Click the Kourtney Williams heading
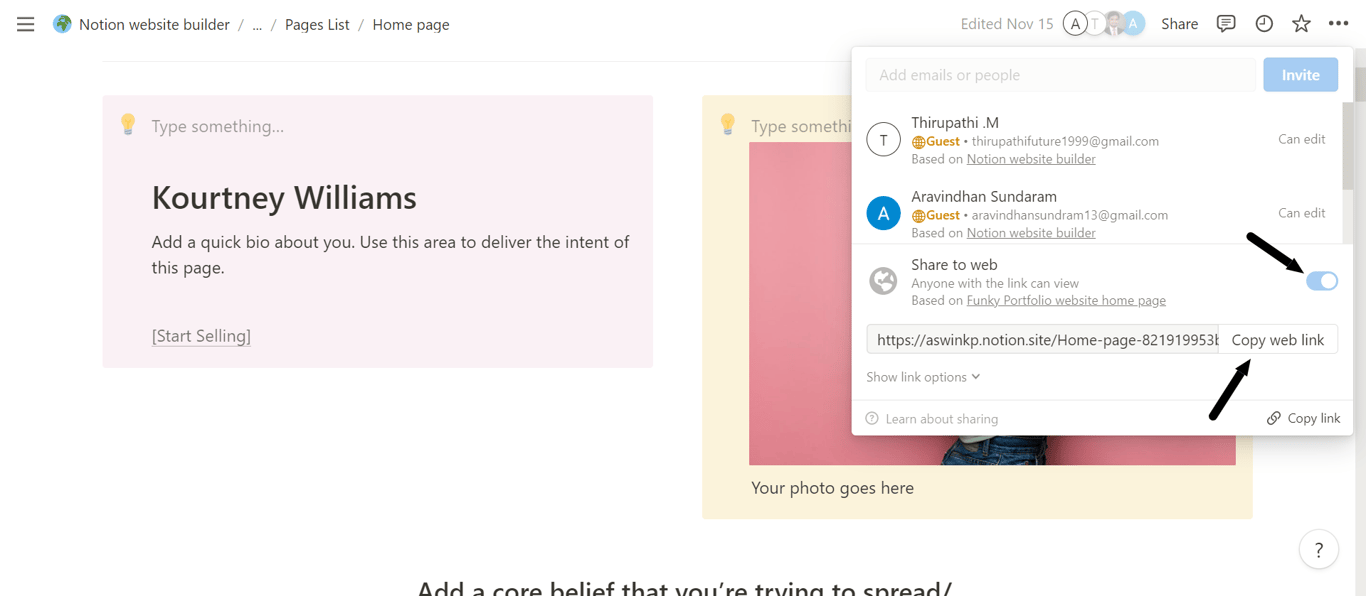 (x=284, y=197)
